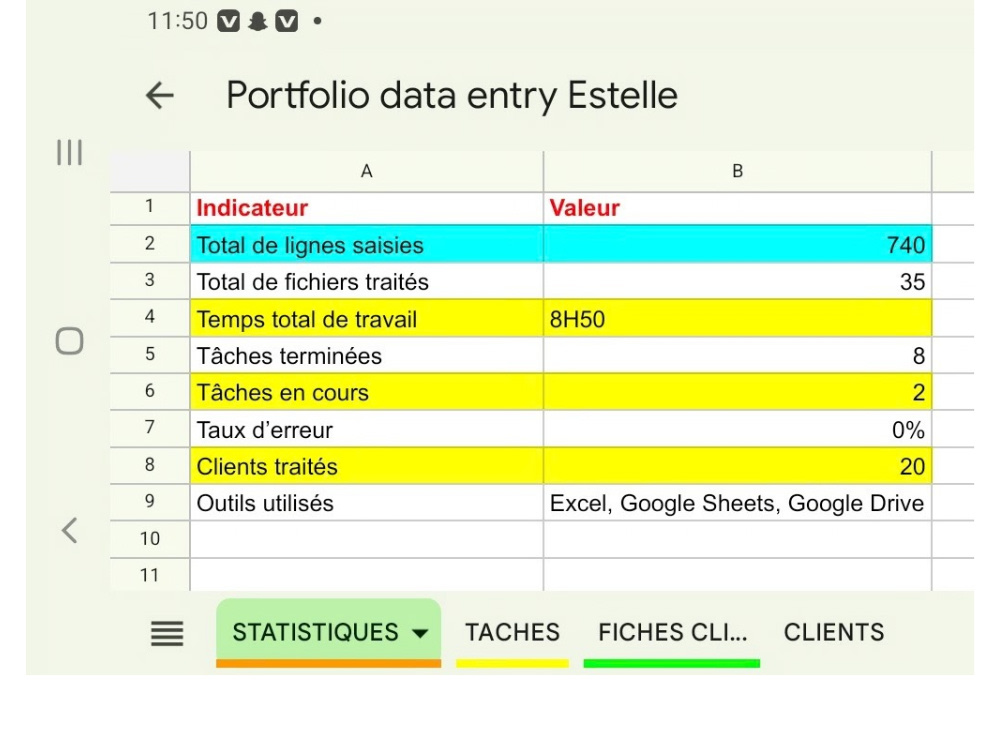Viewport: 1000px width, 750px height.
Task: Select row 10 header
Action: pos(149,539)
